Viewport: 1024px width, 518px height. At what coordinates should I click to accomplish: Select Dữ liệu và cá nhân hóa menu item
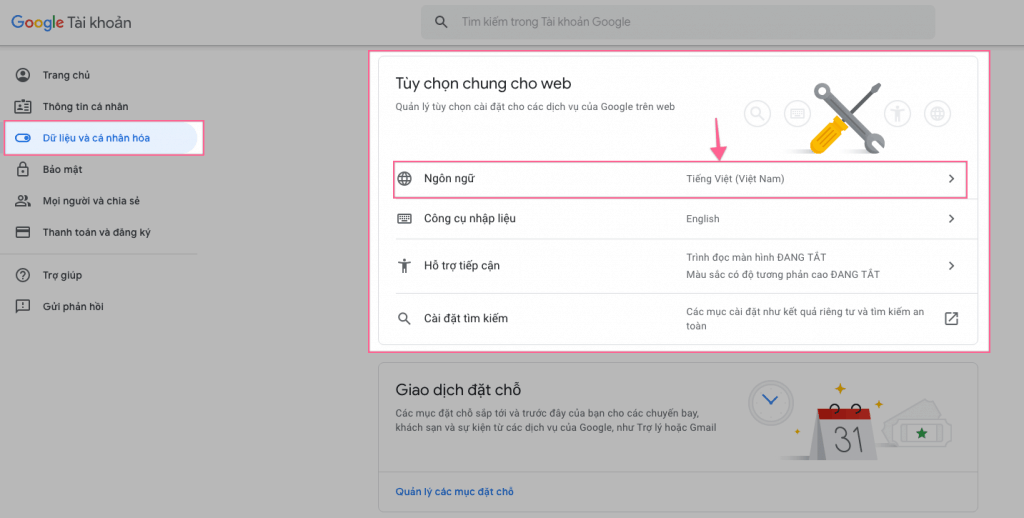96,138
